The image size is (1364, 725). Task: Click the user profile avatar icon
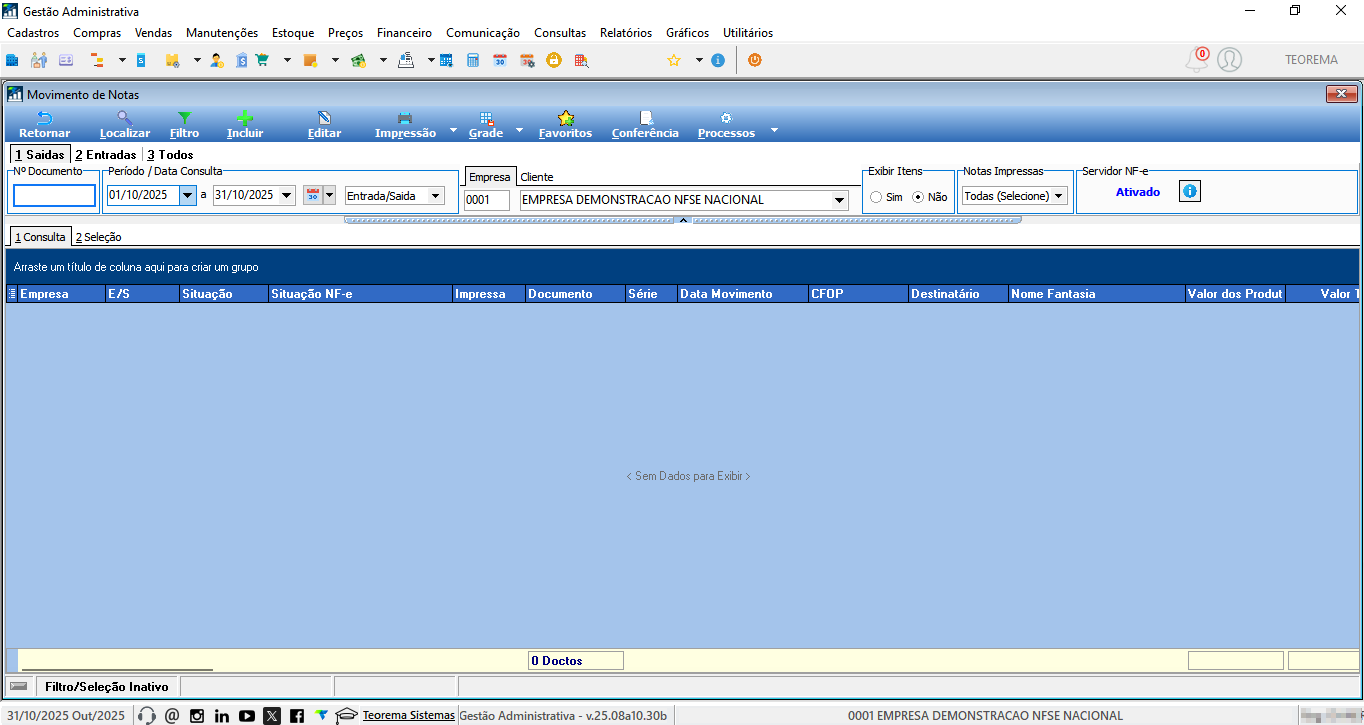(x=1230, y=60)
